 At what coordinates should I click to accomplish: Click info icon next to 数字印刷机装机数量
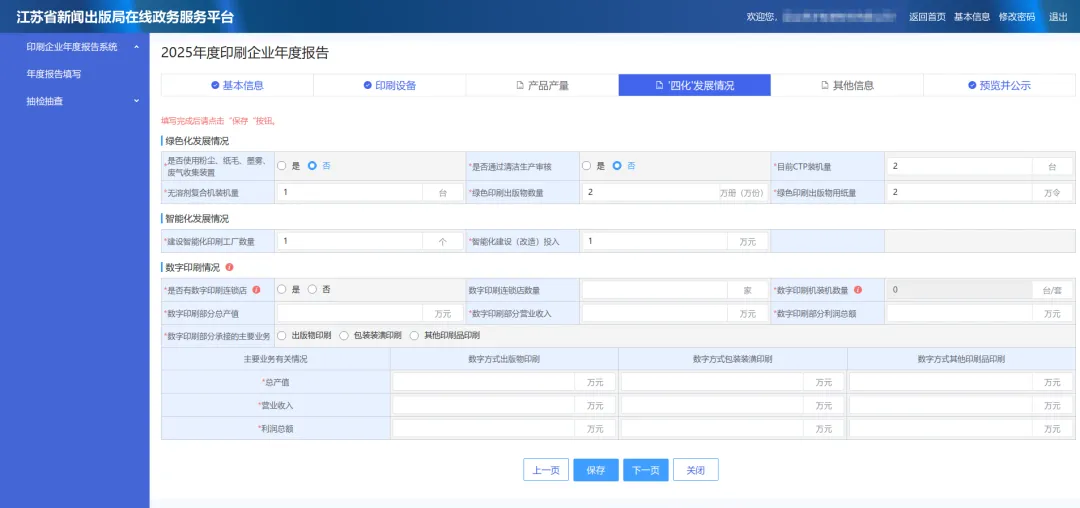pyautogui.click(x=858, y=290)
